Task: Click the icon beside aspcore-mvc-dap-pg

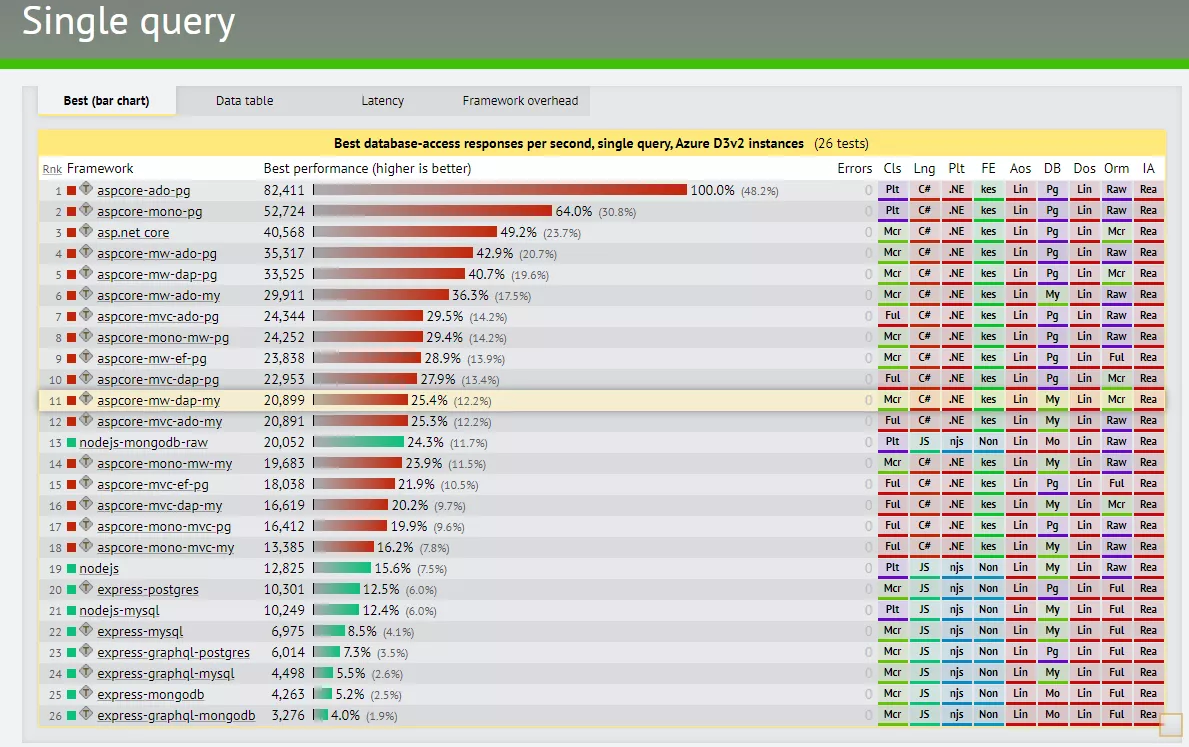Action: point(86,377)
